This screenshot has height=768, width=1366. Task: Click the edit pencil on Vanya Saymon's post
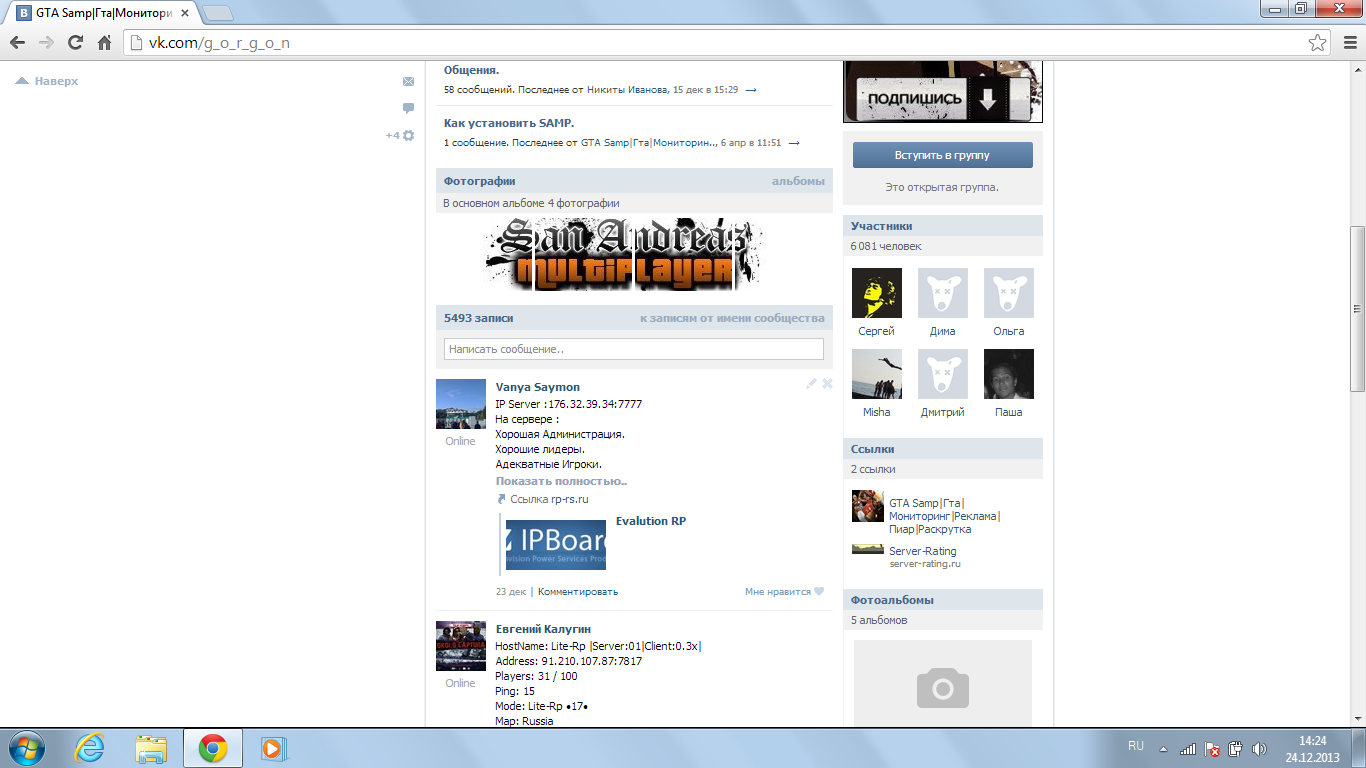pyautogui.click(x=812, y=383)
